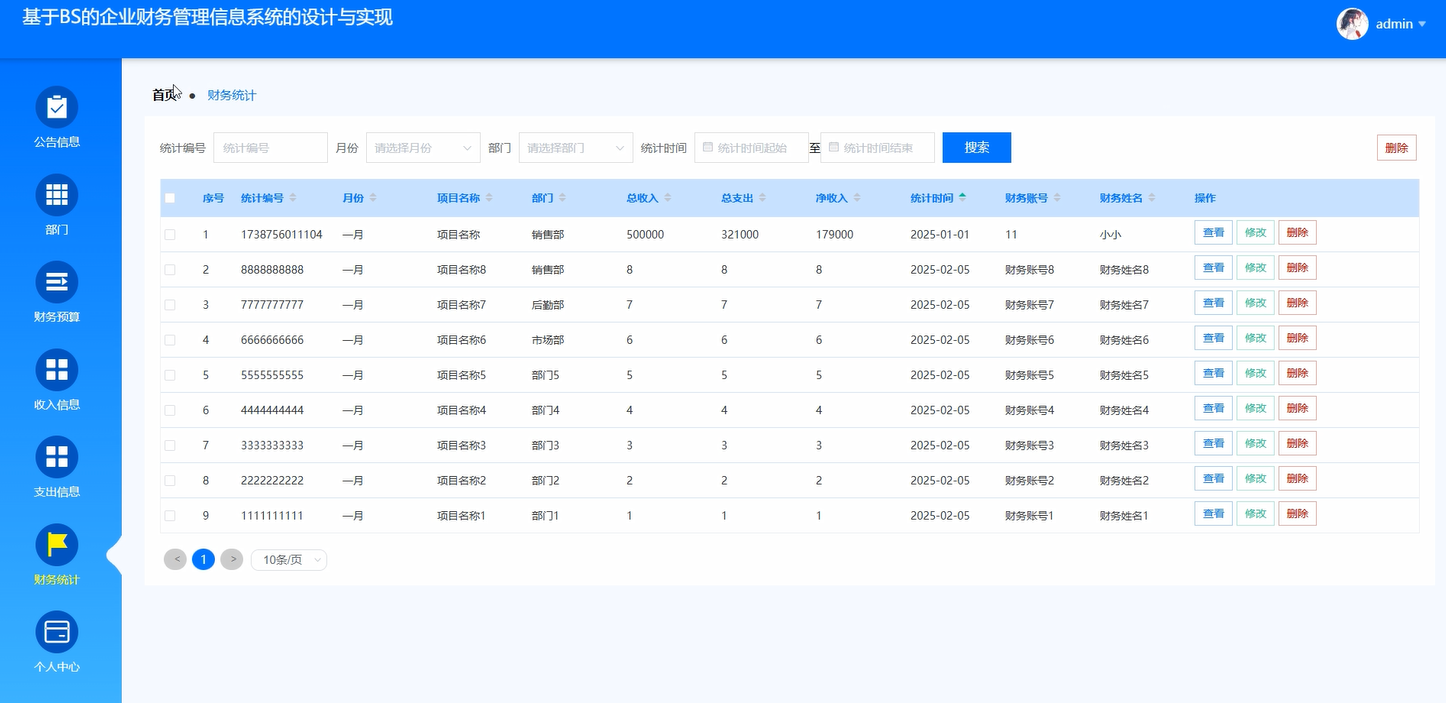
Task: Open the 10条/页 page size dropdown
Action: pos(289,560)
